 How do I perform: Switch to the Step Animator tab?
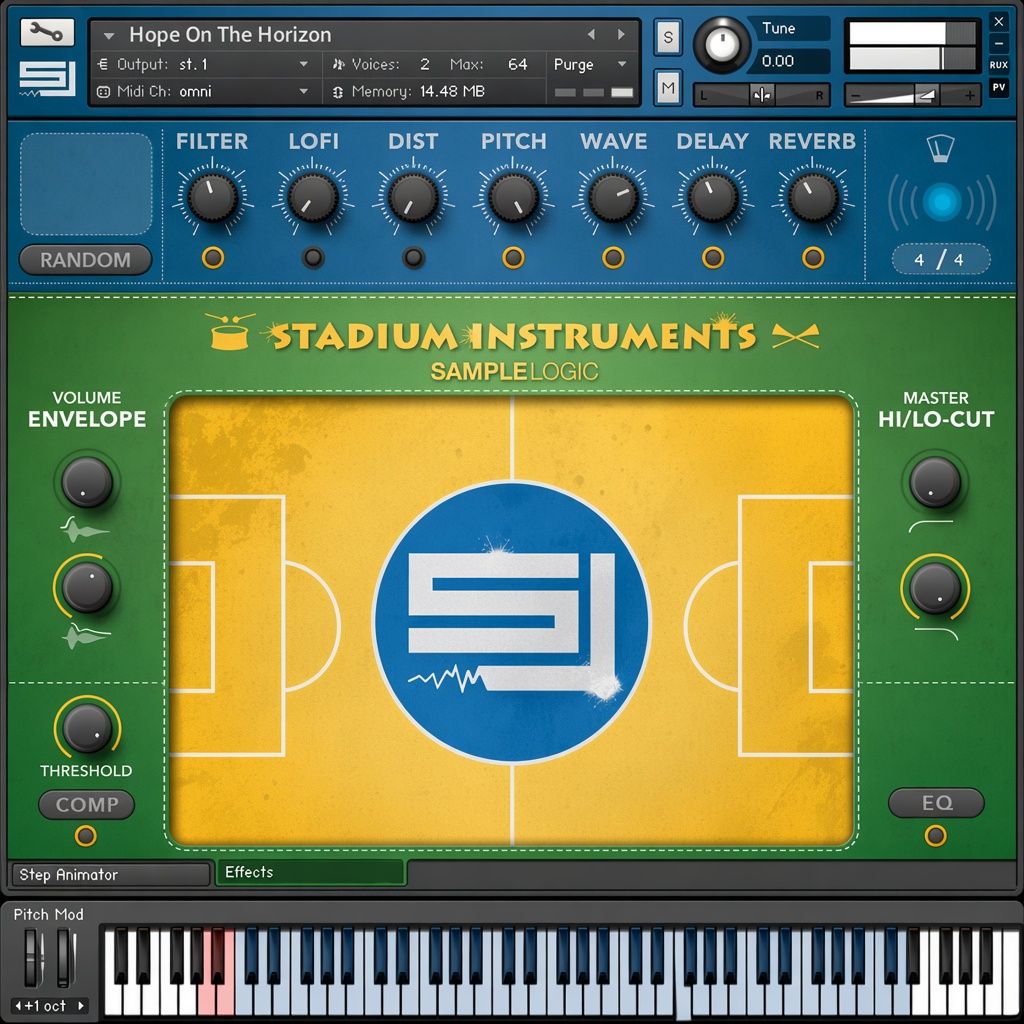coord(110,874)
